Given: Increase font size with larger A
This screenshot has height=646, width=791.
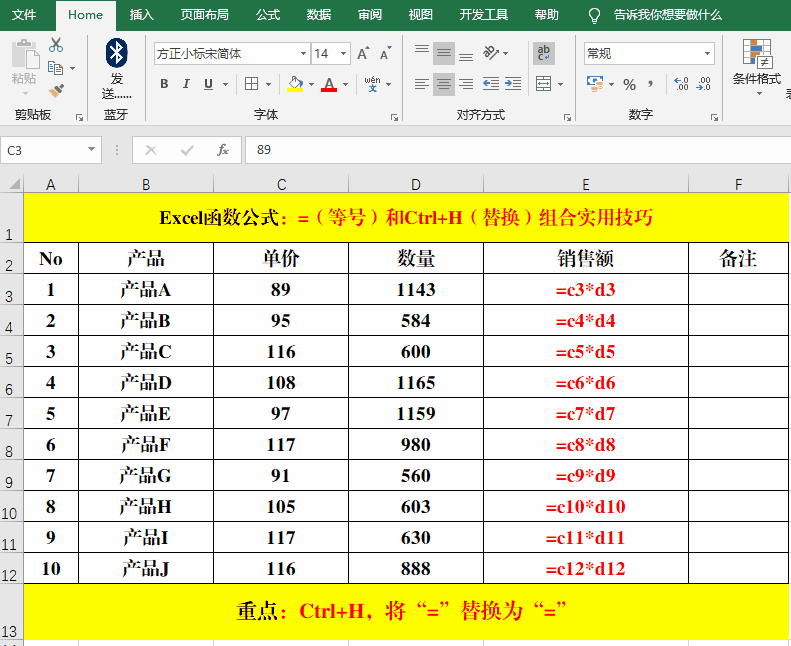Looking at the screenshot, I should tap(363, 53).
